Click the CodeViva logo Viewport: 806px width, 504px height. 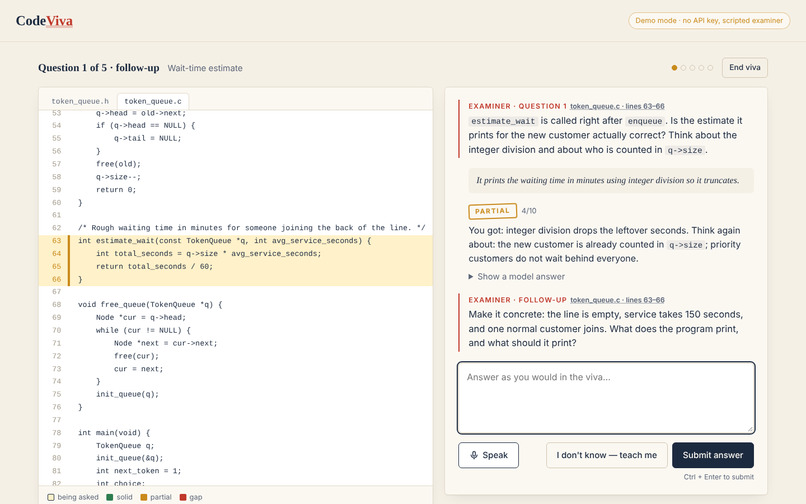point(44,21)
